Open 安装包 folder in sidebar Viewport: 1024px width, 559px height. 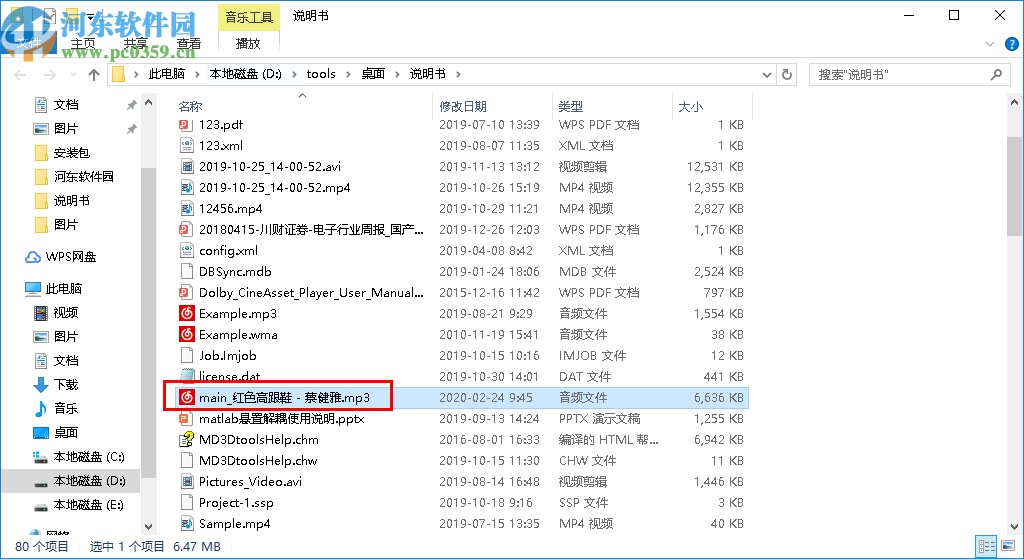tap(62, 153)
